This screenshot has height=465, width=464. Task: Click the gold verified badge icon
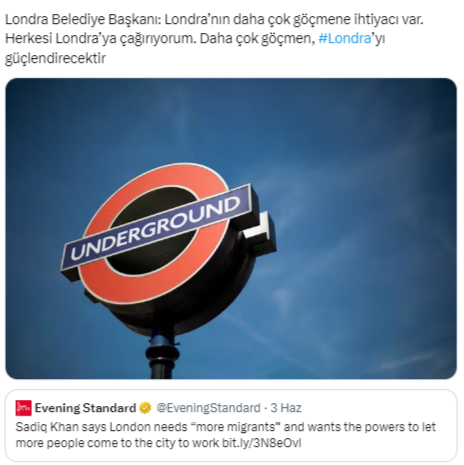(x=145, y=408)
